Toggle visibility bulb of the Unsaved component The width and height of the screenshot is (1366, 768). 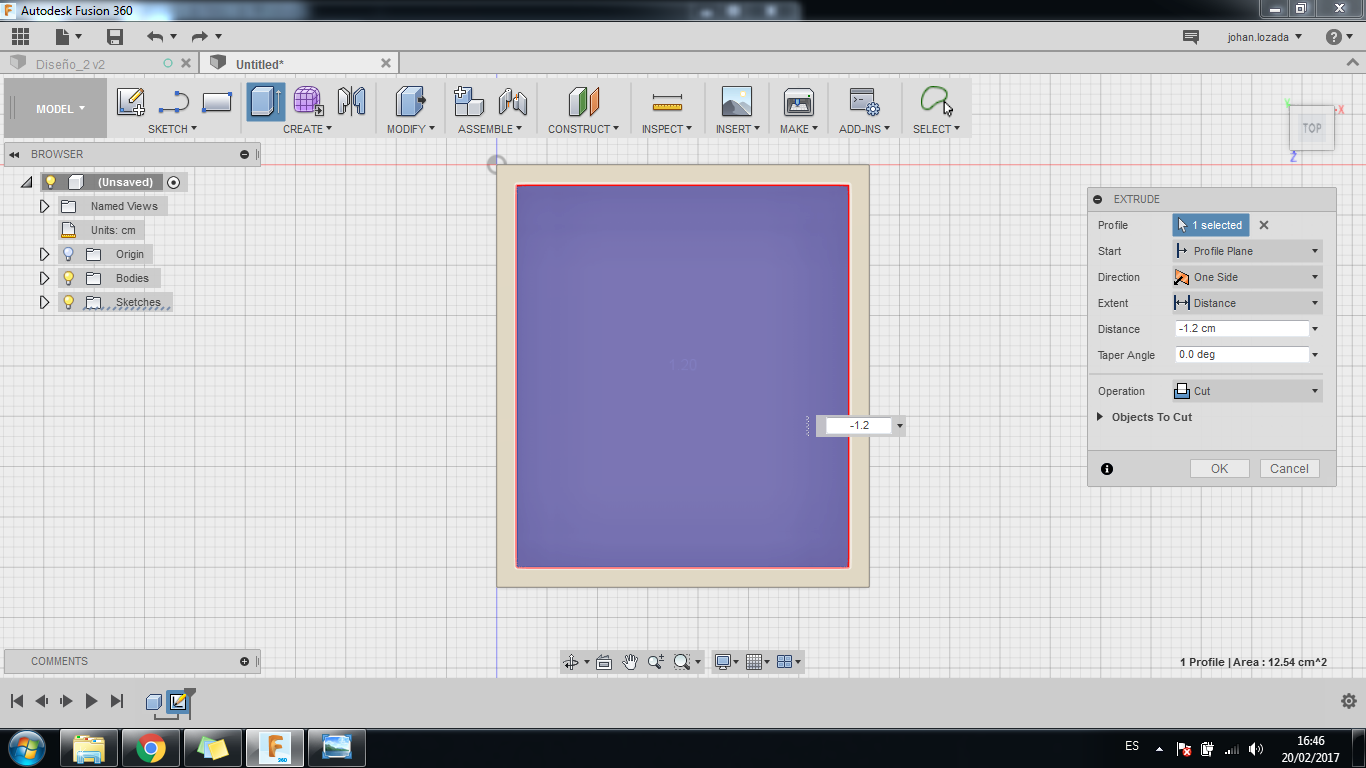click(x=51, y=182)
